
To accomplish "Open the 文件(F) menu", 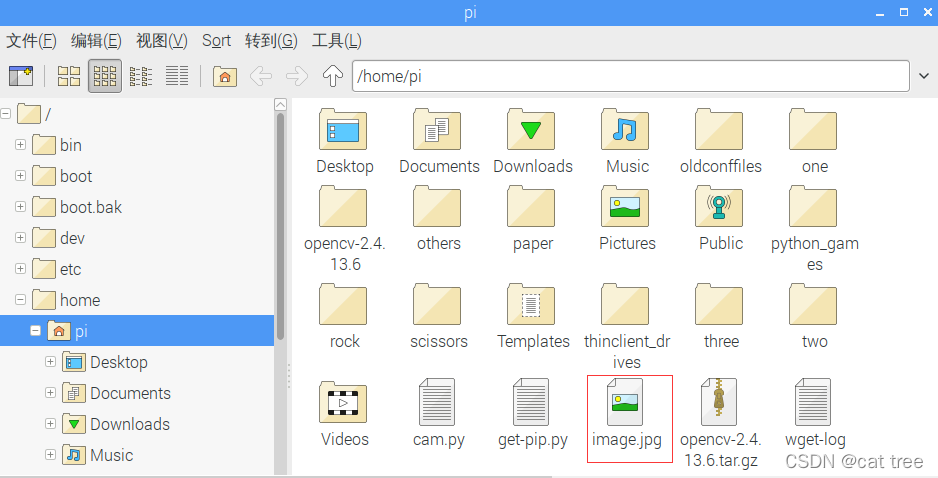I will pyautogui.click(x=31, y=41).
